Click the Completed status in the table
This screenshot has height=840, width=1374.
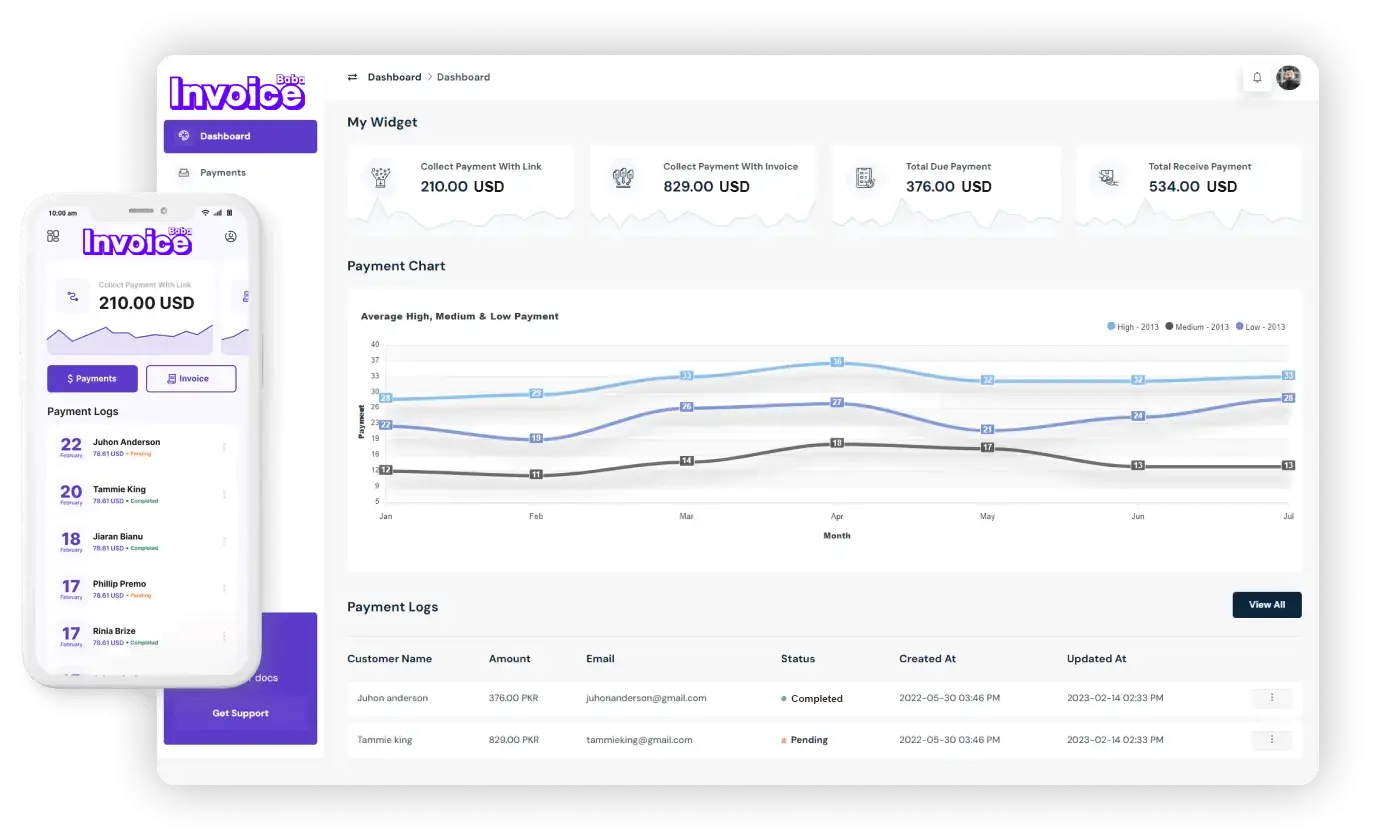(812, 699)
